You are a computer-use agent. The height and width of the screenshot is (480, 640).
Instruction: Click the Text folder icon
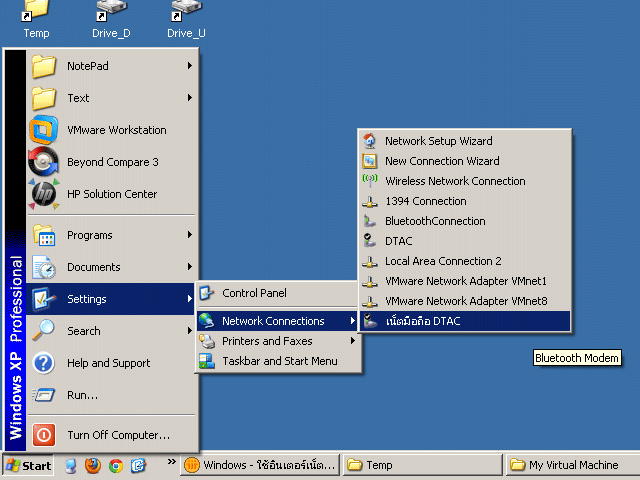click(44, 98)
